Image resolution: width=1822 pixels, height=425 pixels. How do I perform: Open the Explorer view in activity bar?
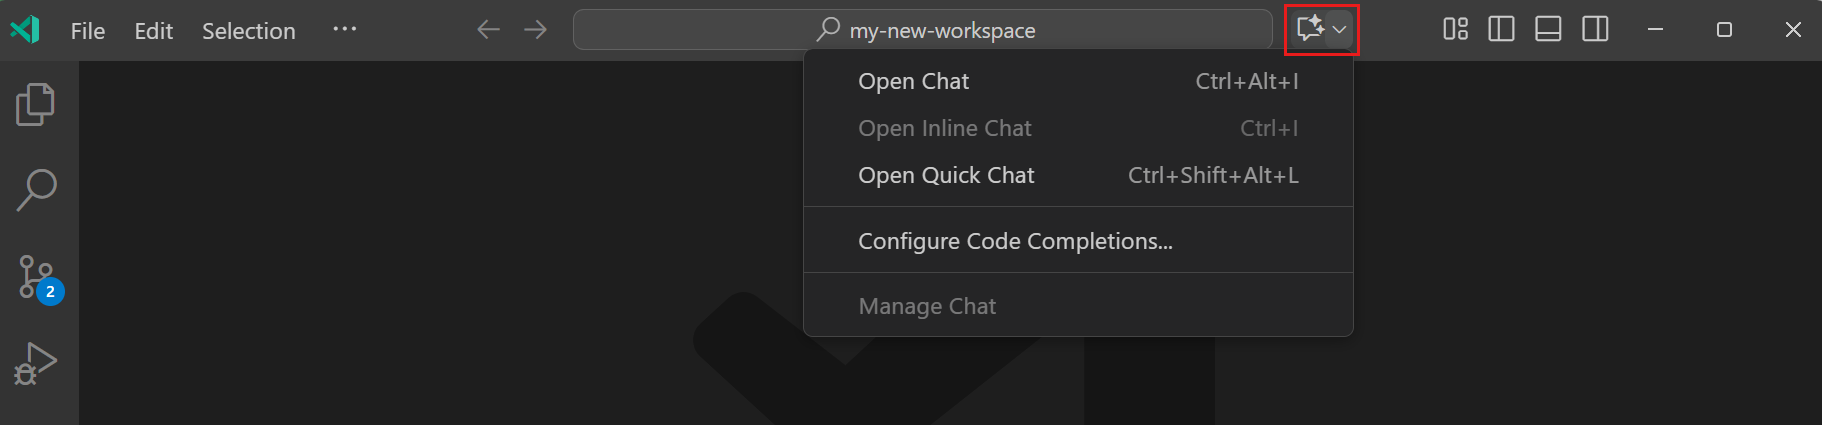(x=36, y=104)
